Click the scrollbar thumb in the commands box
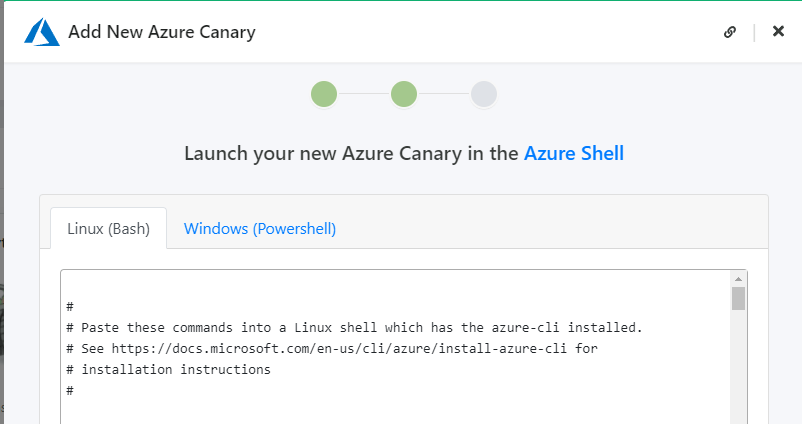 pos(738,299)
